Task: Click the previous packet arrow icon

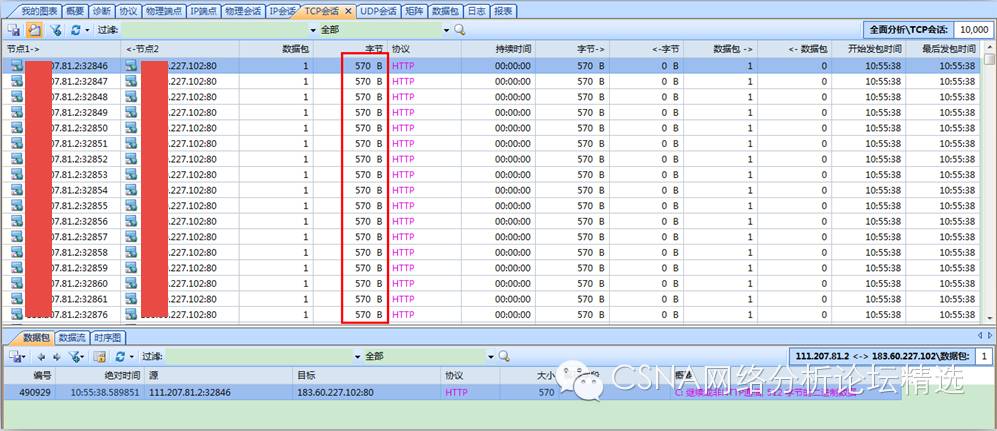Action: [x=41, y=356]
